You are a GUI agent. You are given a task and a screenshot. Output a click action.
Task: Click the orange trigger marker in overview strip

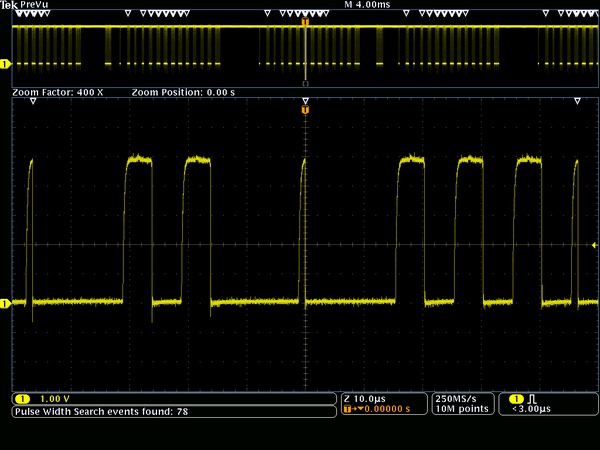(305, 21)
